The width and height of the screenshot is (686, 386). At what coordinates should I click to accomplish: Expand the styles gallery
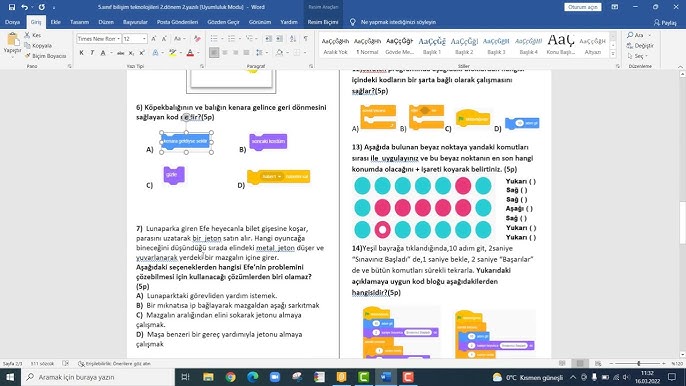[x=613, y=53]
